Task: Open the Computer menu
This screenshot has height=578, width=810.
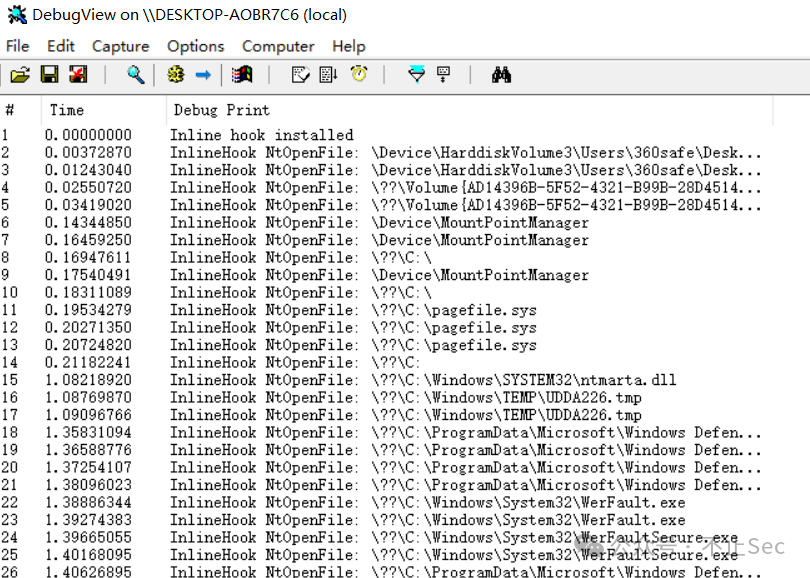Action: pos(277,46)
